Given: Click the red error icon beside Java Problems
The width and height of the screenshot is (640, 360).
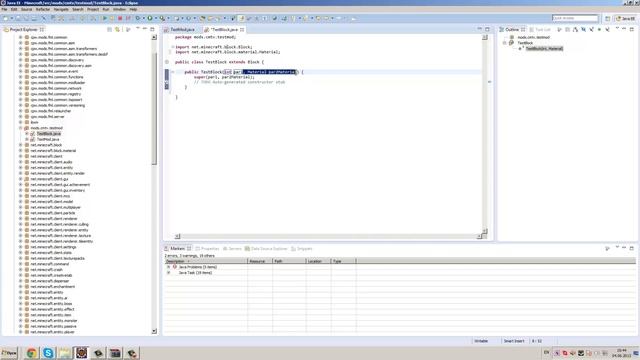Looking at the screenshot, I should click(175, 267).
